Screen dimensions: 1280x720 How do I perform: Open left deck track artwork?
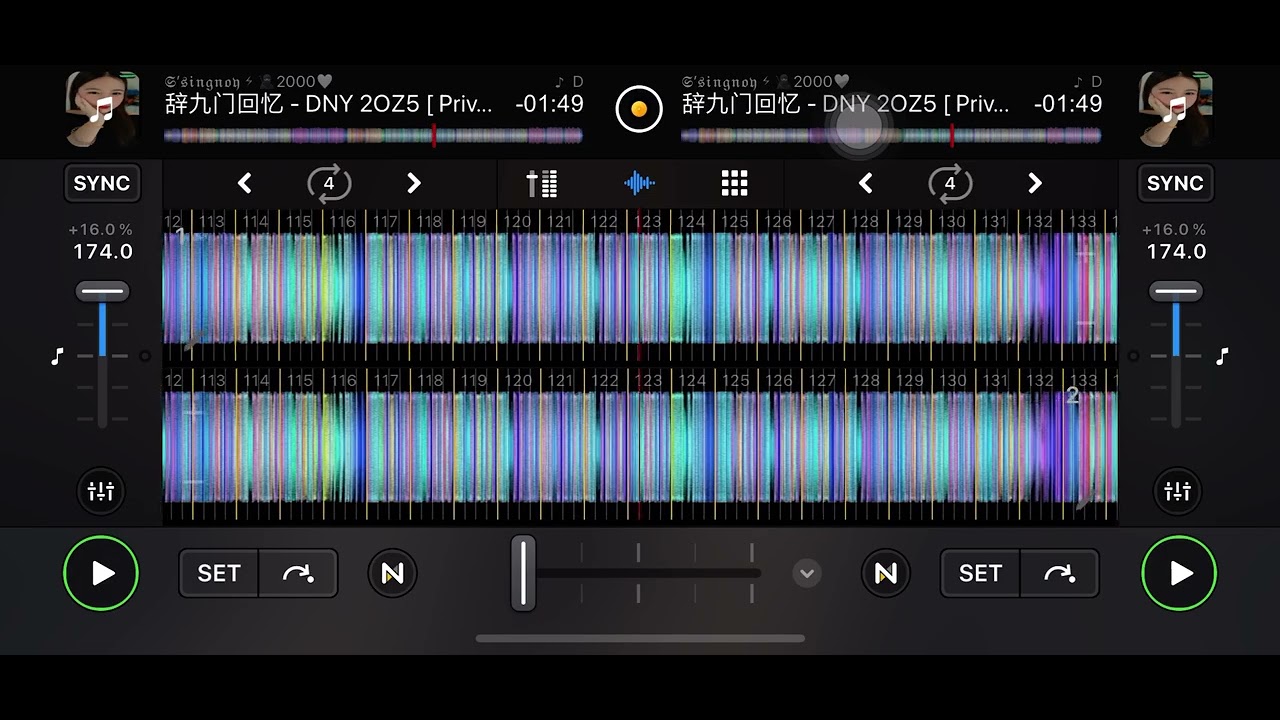[x=101, y=109]
